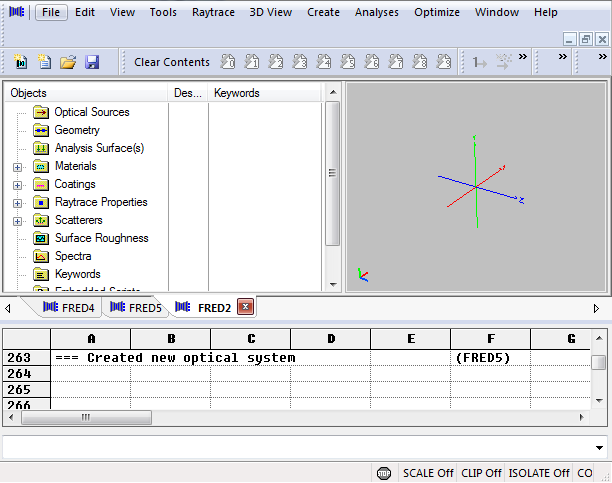Image resolution: width=612 pixels, height=483 pixels.
Task: Switch to the FRED4 tab
Action: [x=68, y=307]
